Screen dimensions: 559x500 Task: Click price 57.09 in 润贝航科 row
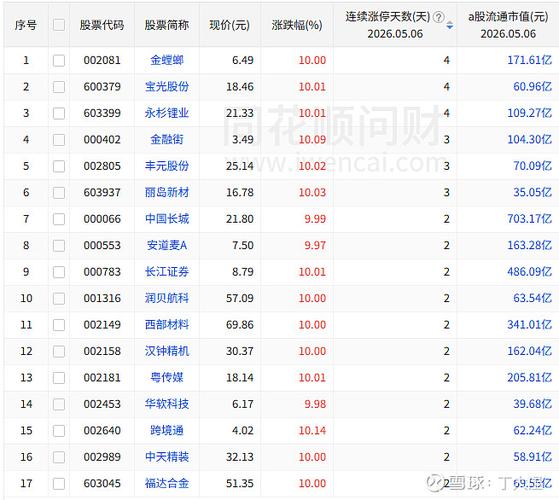[x=240, y=298]
